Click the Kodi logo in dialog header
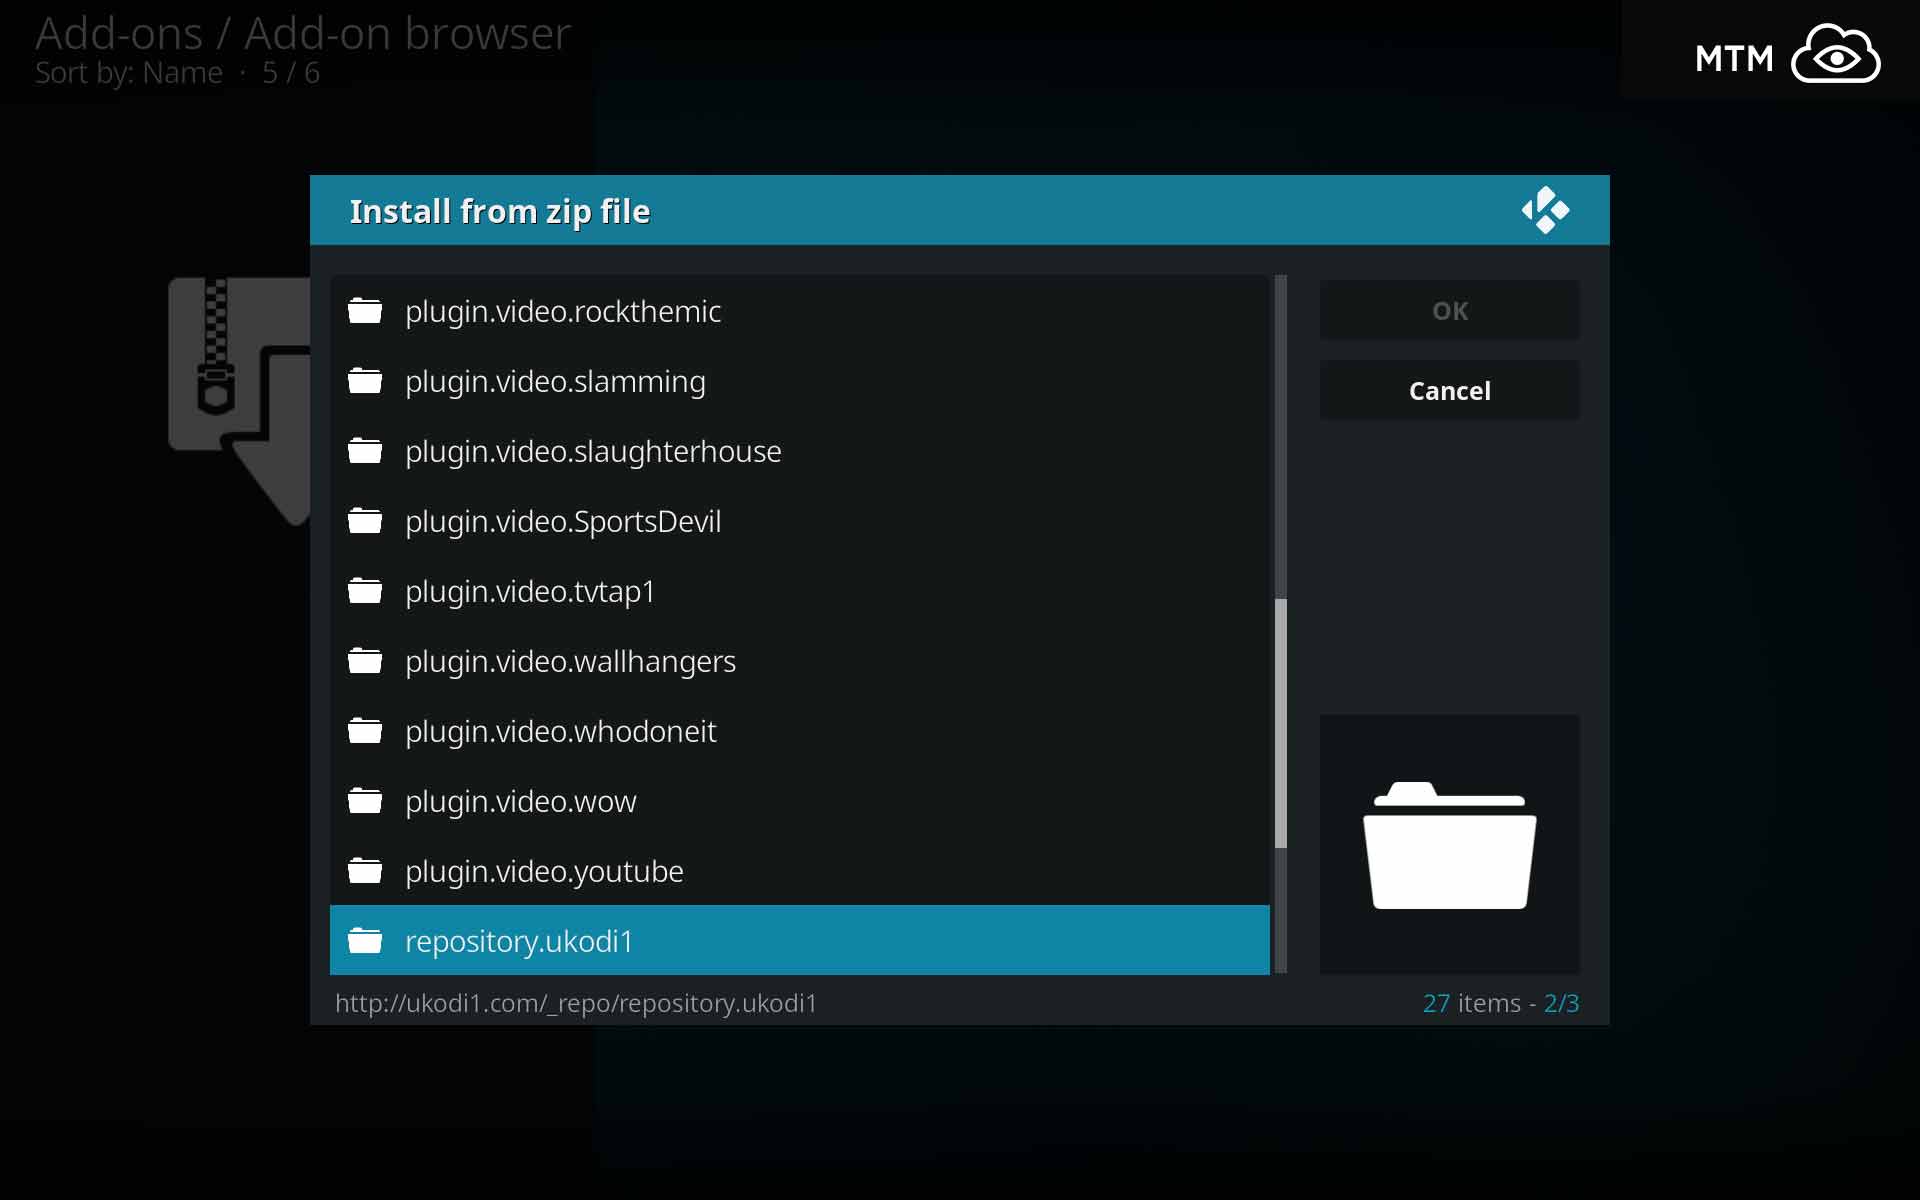The width and height of the screenshot is (1920, 1200). coord(1545,210)
